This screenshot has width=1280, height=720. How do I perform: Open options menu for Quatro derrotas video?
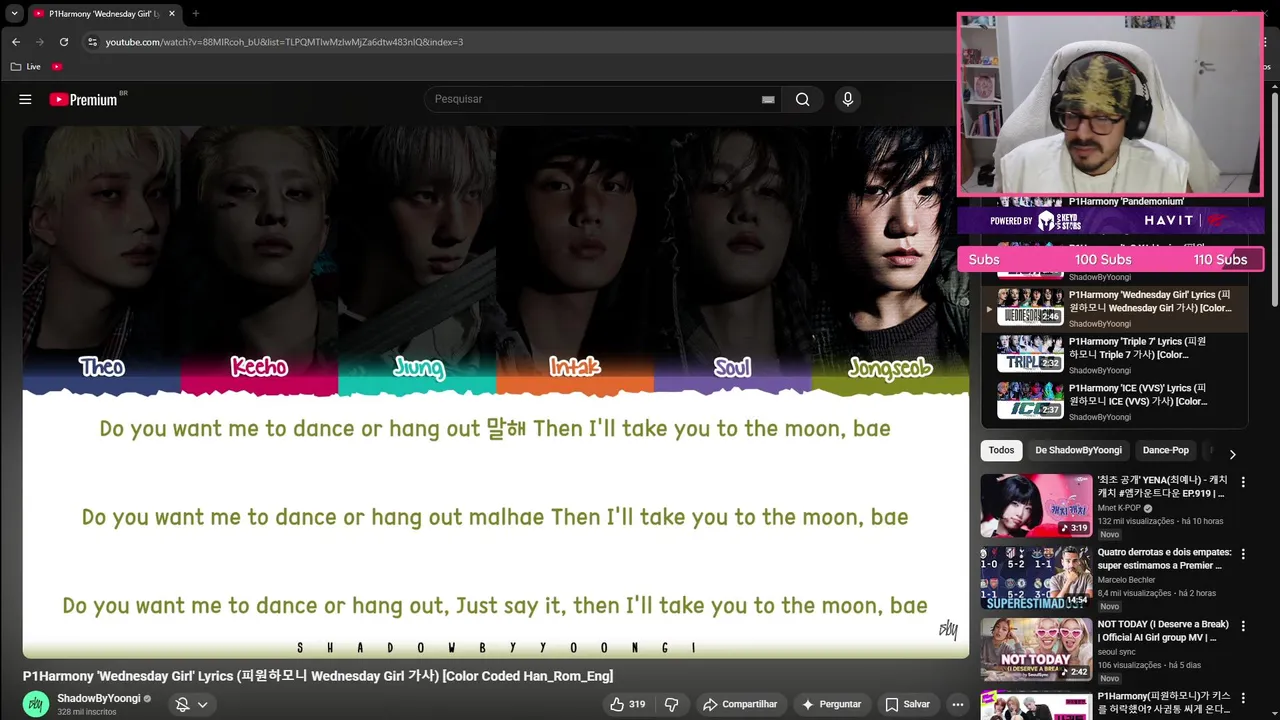[1244, 554]
